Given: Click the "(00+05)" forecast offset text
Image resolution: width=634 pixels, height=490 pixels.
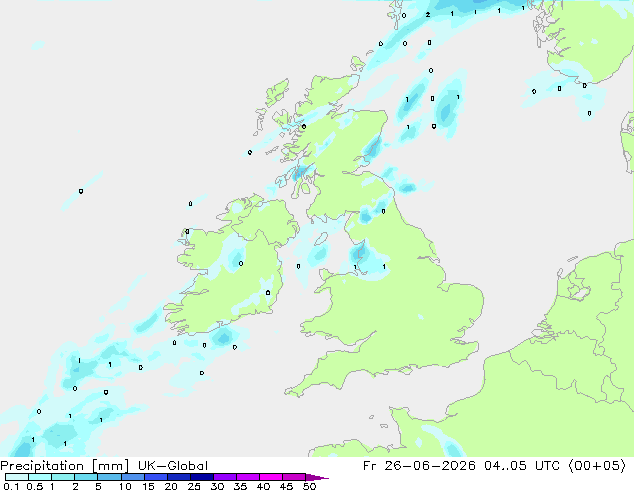Looking at the screenshot, I should pyautogui.click(x=597, y=466).
